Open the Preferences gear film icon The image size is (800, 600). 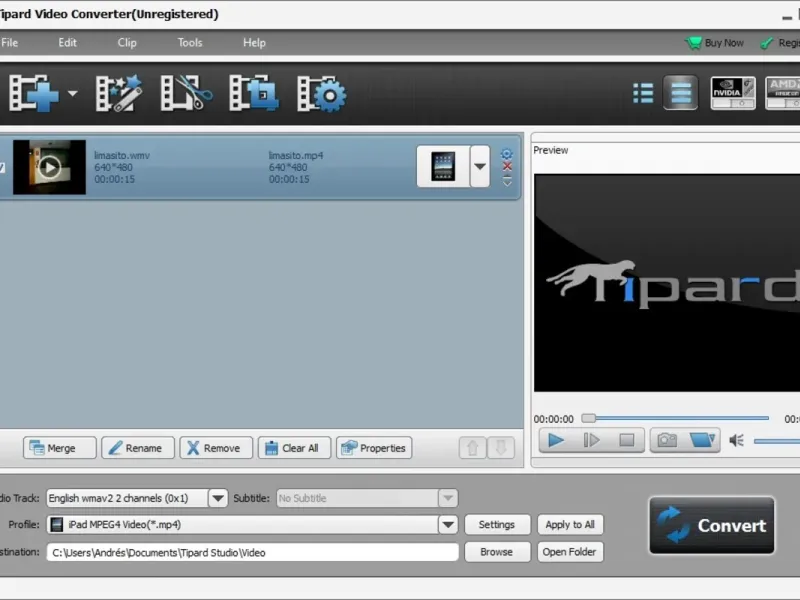(x=321, y=93)
